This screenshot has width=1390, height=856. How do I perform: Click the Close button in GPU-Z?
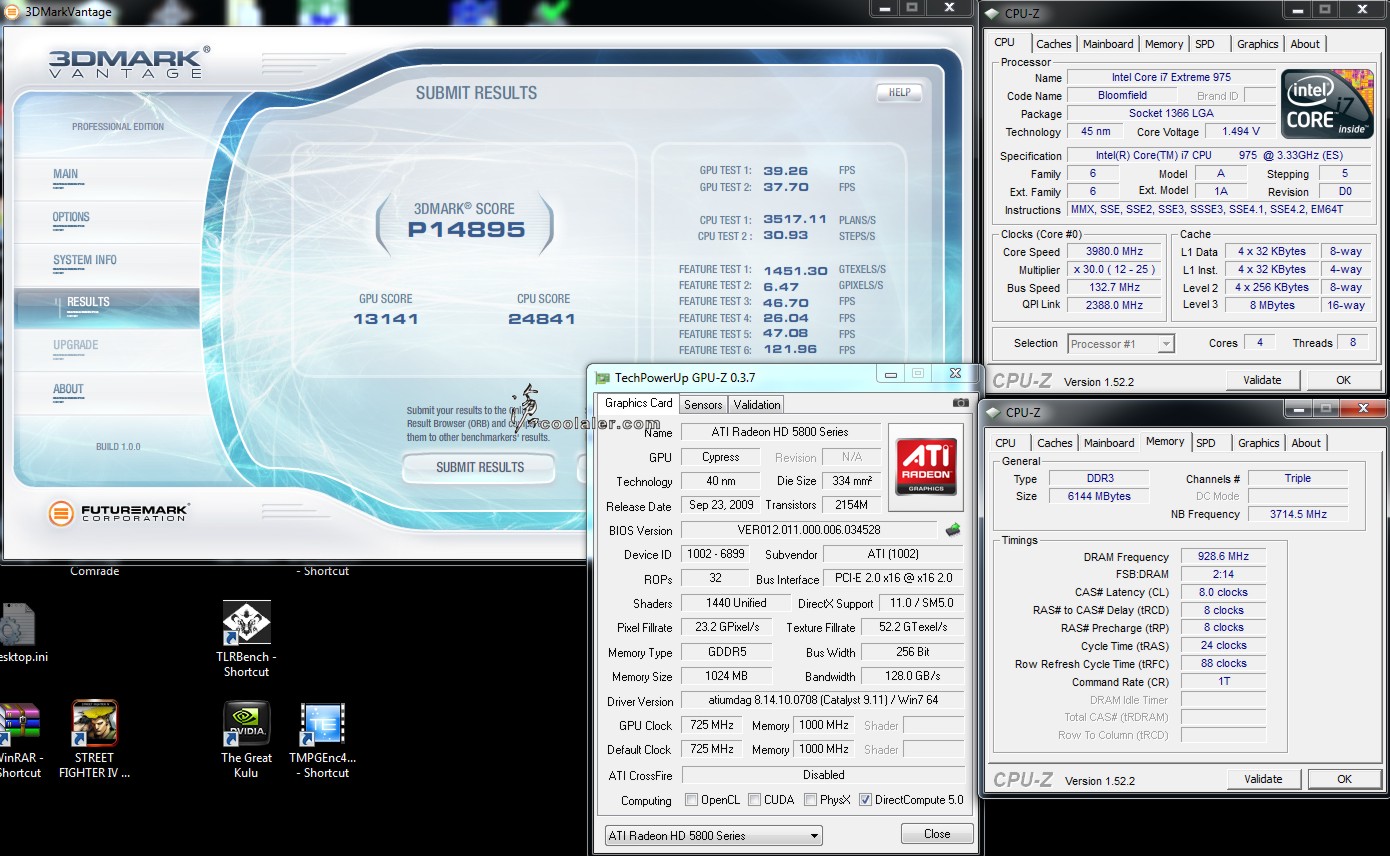click(937, 834)
